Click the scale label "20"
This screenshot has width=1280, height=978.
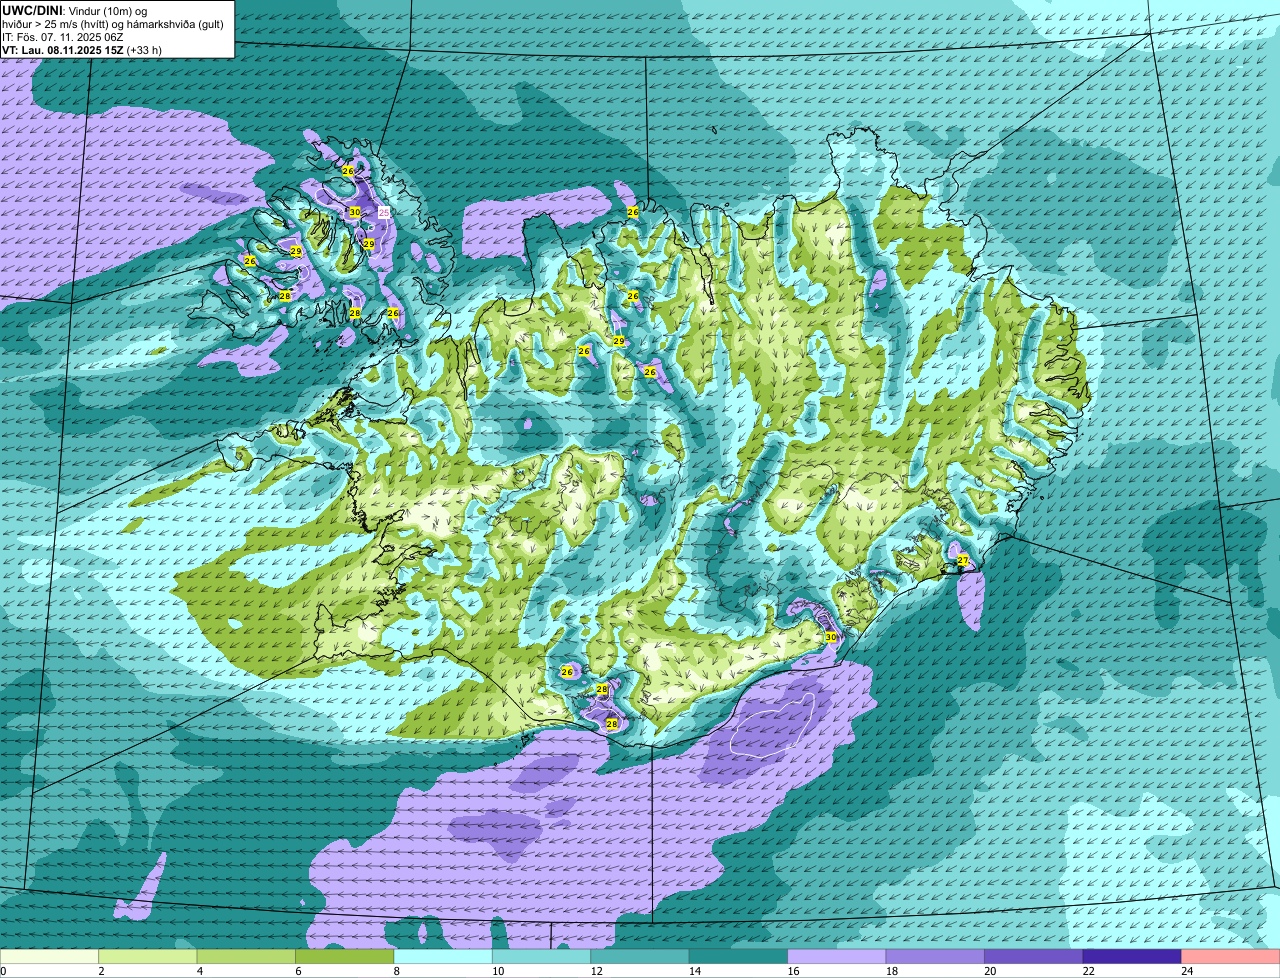[x=990, y=971]
